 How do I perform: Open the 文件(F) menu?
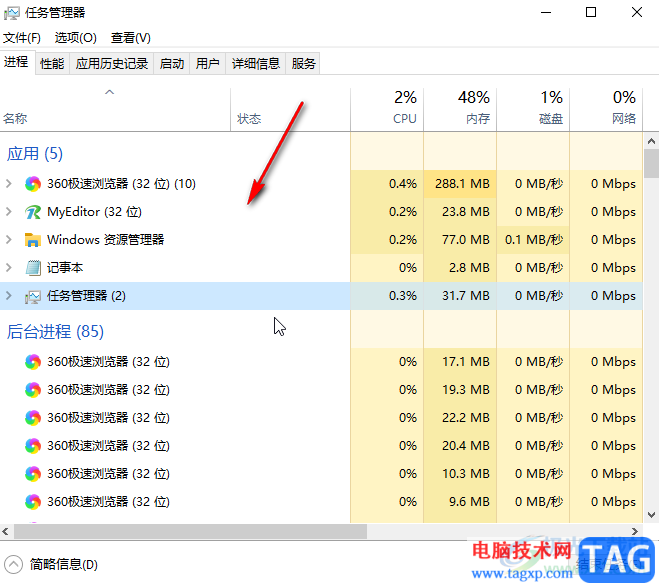pos(22,38)
